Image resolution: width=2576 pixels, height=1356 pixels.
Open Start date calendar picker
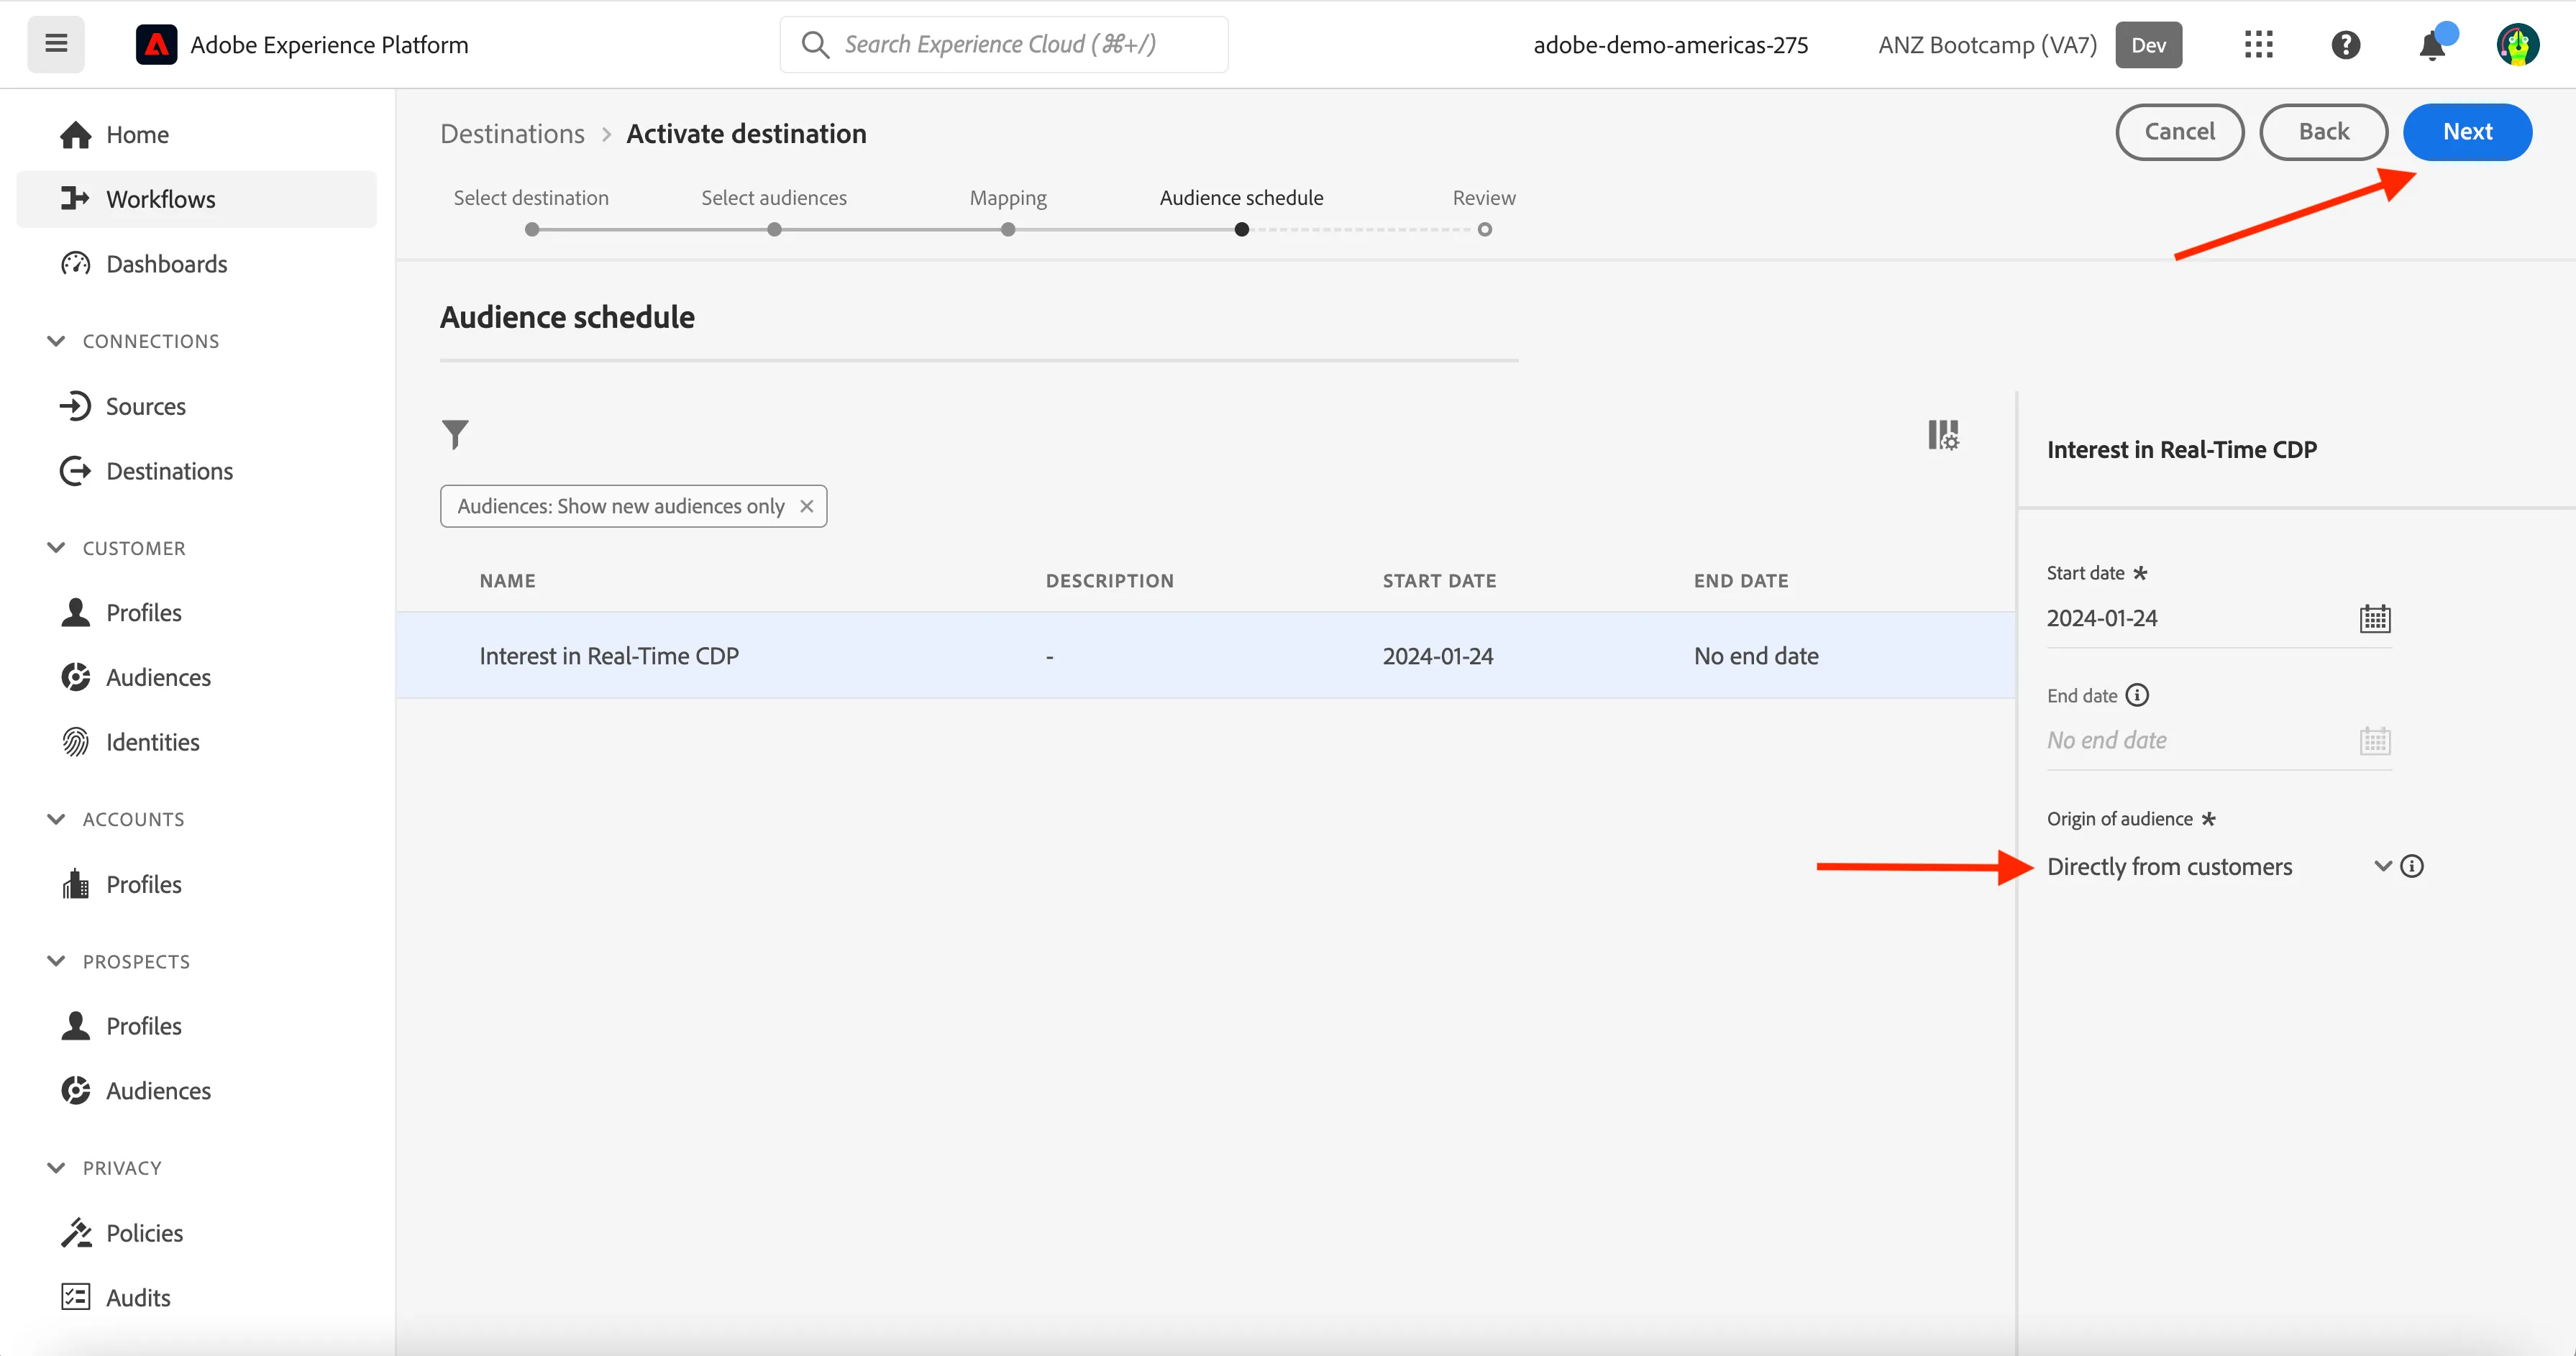(2374, 618)
